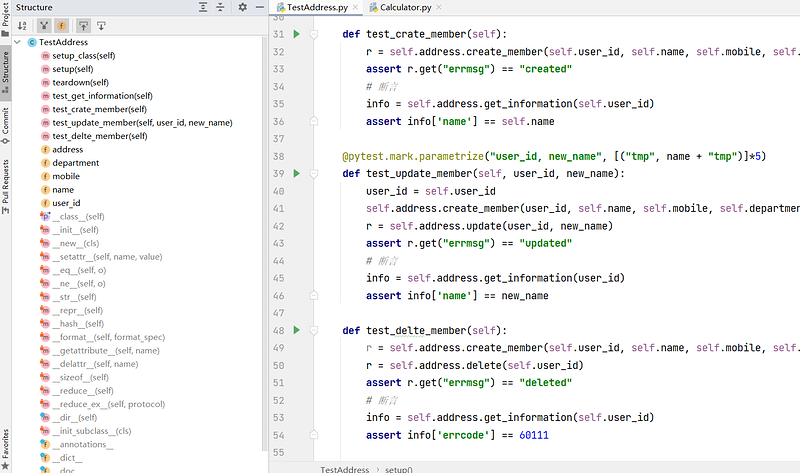Image resolution: width=800 pixels, height=473 pixels.
Task: Close the TestAddress.py editor tab
Action: [x=354, y=8]
